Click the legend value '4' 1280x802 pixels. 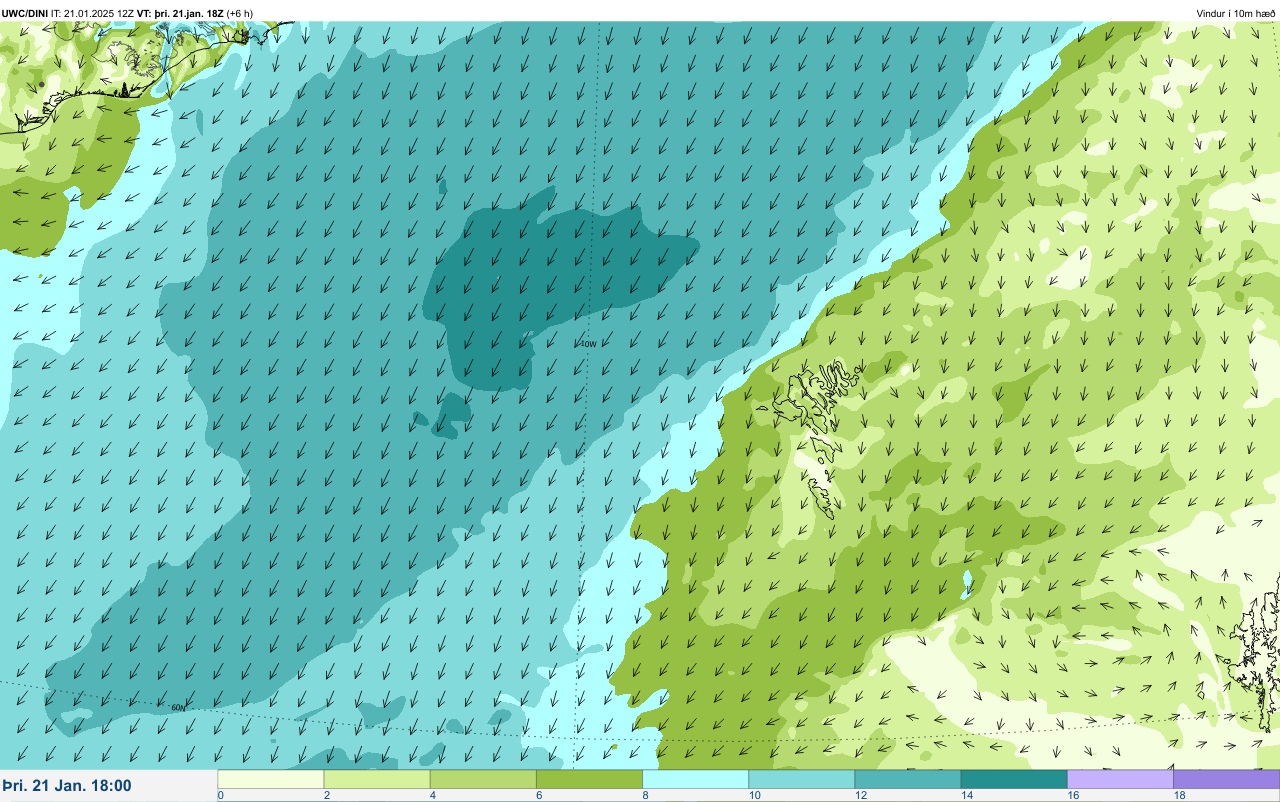coord(431,796)
